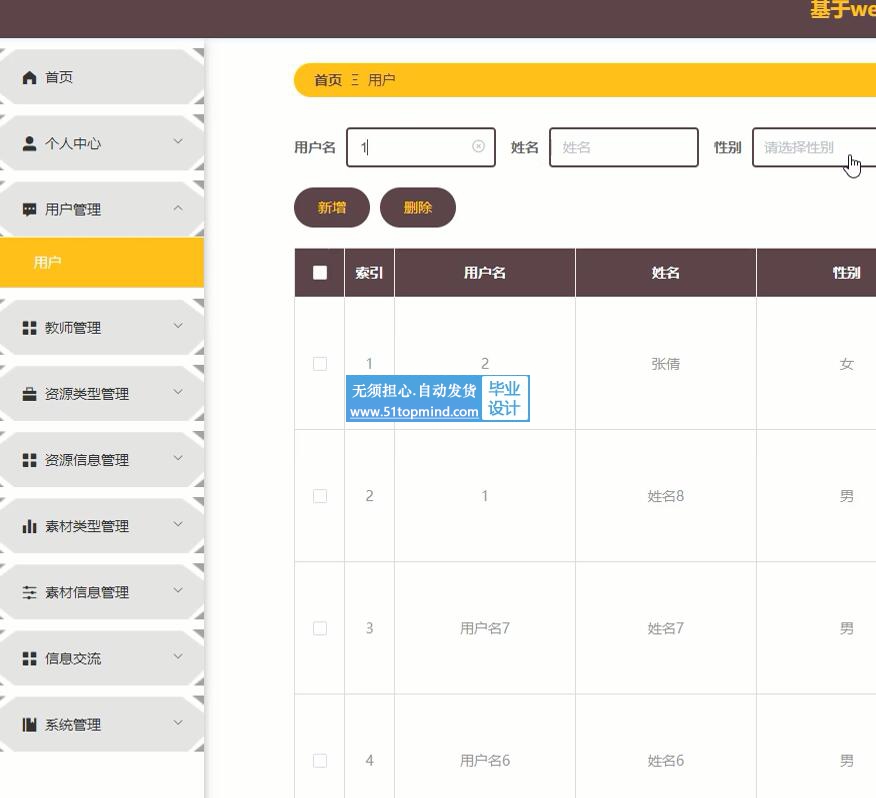Viewport: 876px width, 798px height.
Task: Click the 姓名 column header
Action: (x=666, y=273)
